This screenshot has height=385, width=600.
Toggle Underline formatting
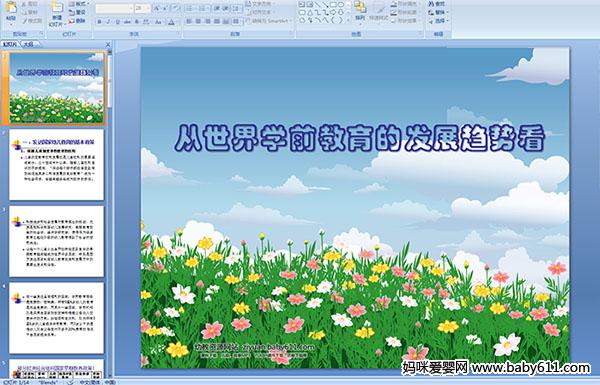[117, 22]
